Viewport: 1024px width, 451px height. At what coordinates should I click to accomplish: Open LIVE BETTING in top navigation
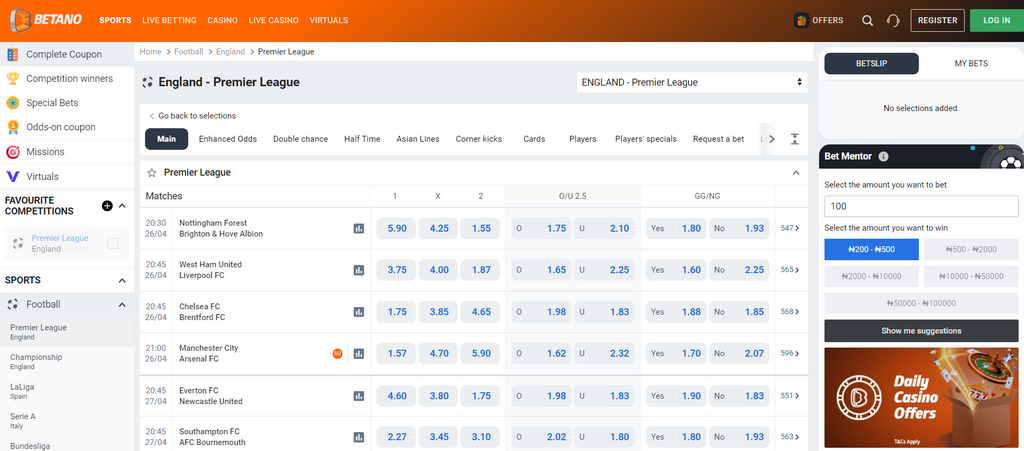(x=169, y=20)
